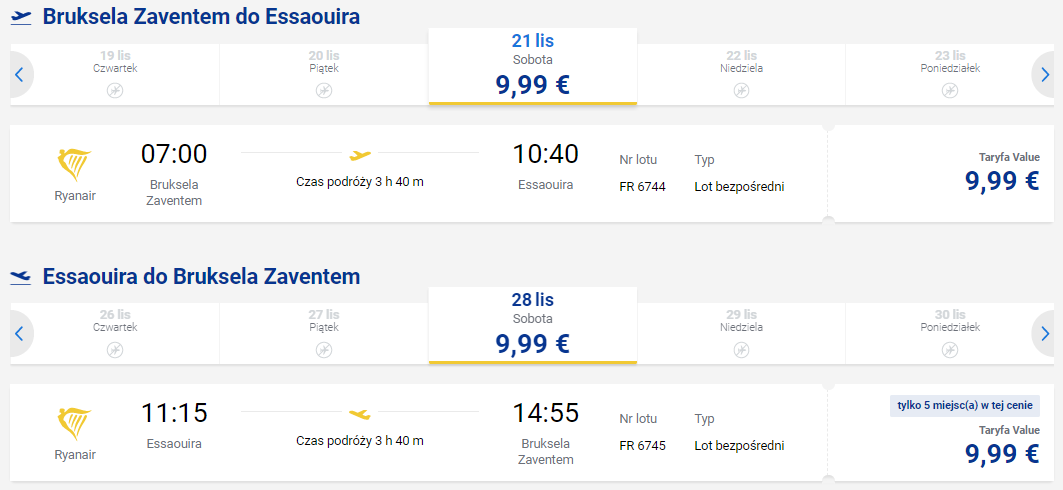
Task: Click the Ryanair harp logo on return flight
Action: (x=75, y=426)
